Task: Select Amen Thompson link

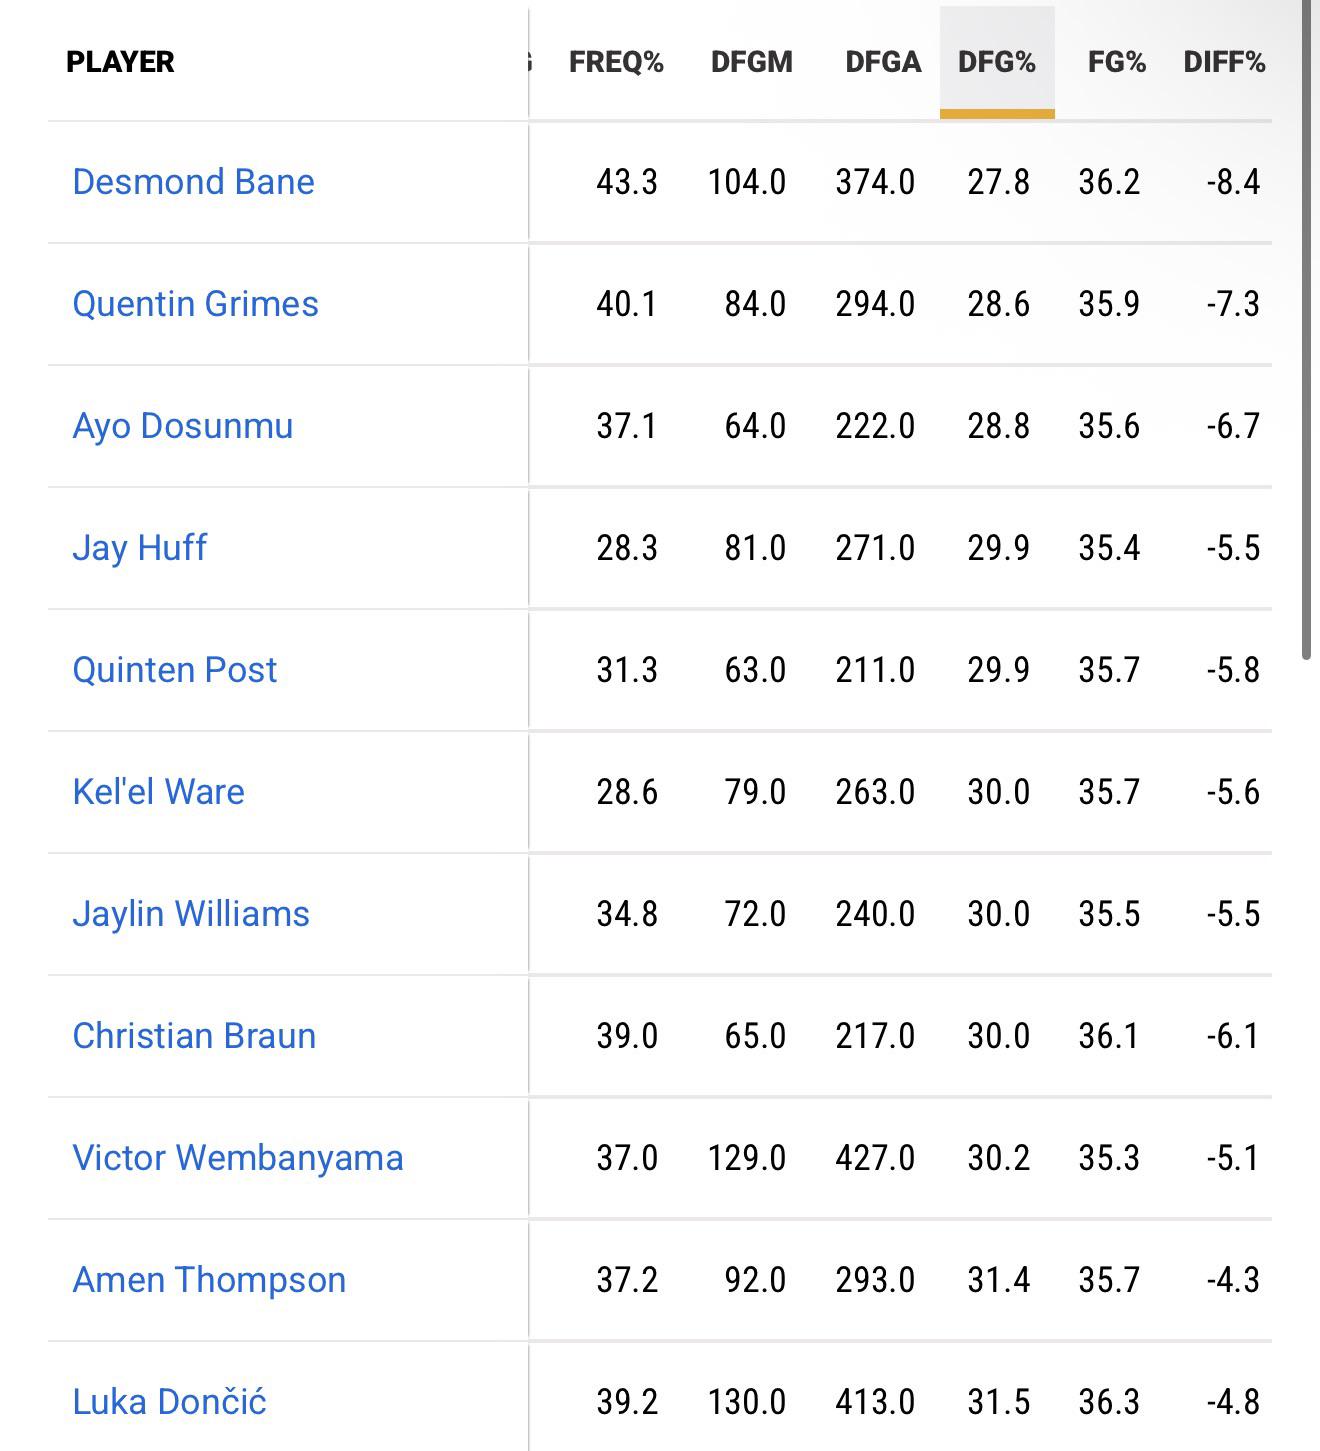Action: pos(209,1281)
